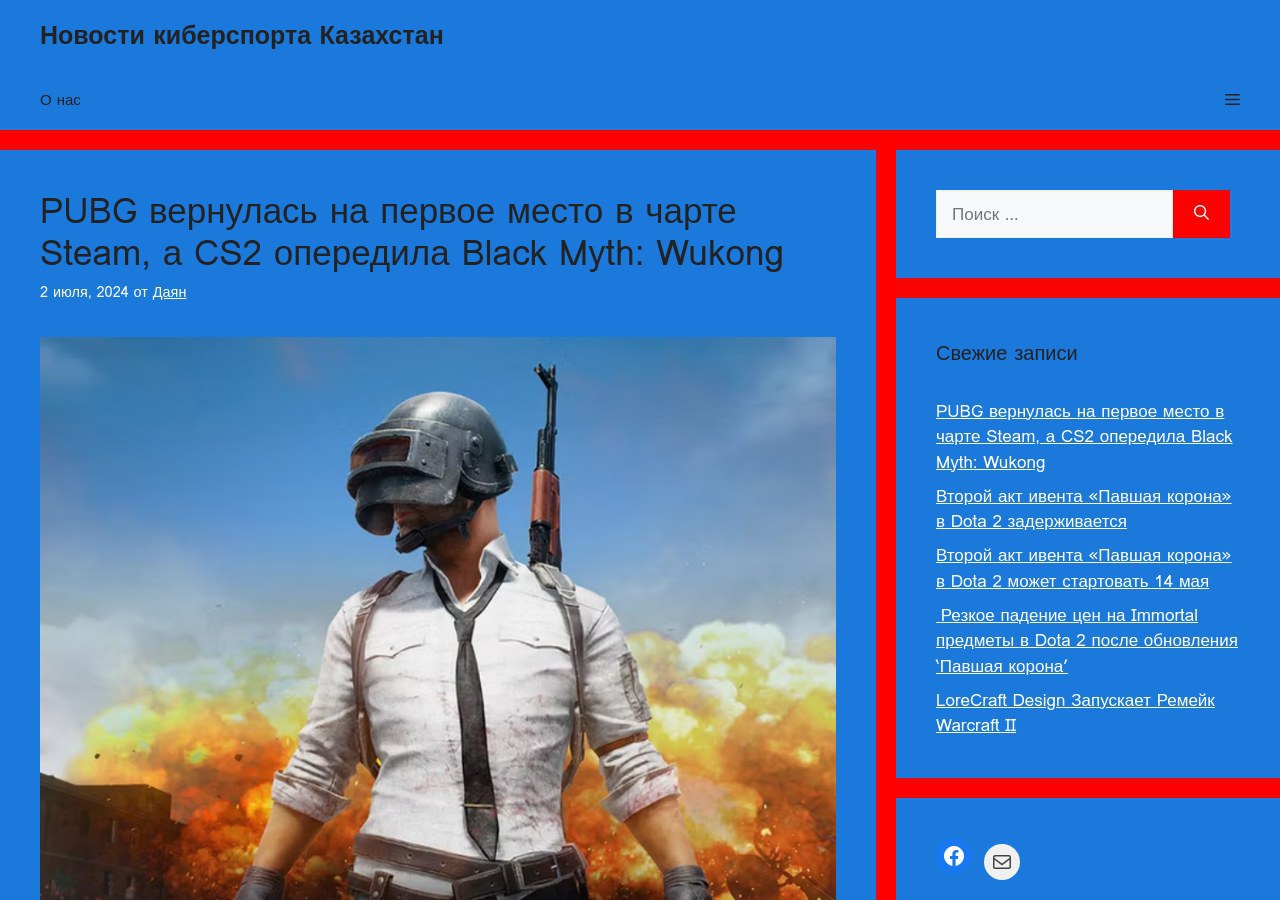Click the red search magnifier button
This screenshot has width=1280, height=900.
(x=1201, y=214)
